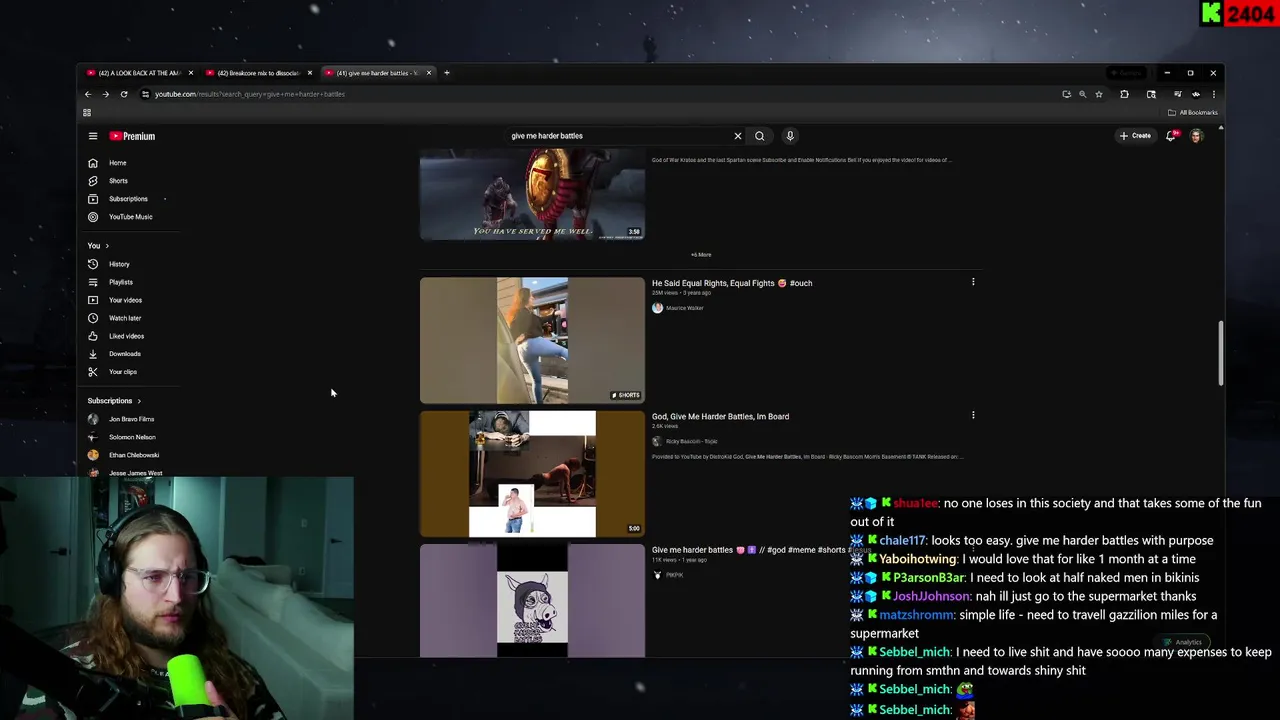Image resolution: width=1280 pixels, height=720 pixels.
Task: Visit Maurice Walker channel
Action: coord(685,308)
